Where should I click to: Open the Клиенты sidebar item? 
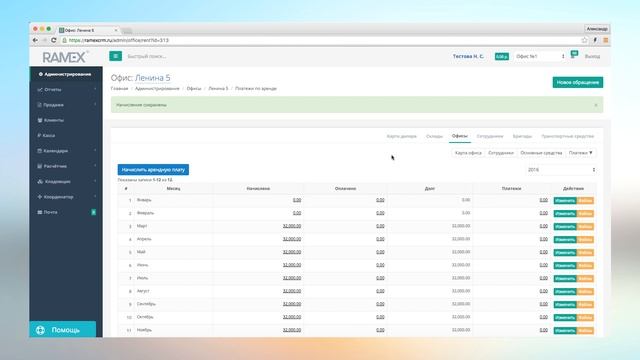[x=66, y=120]
